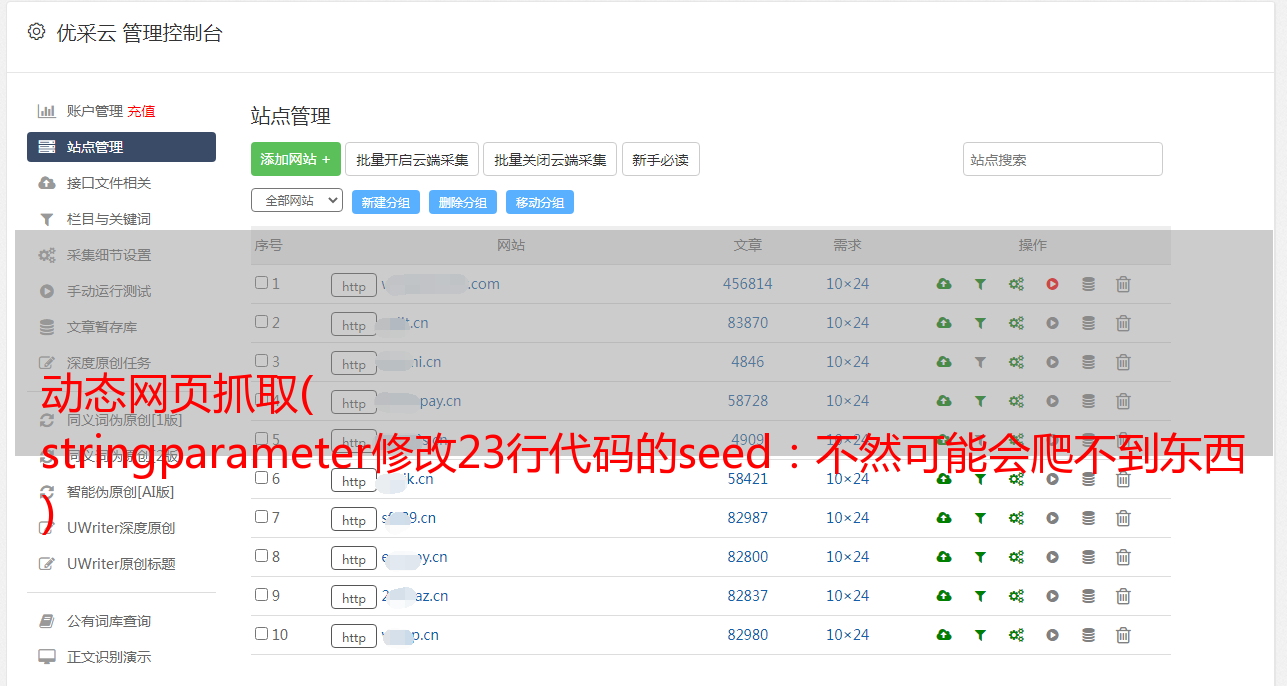Screen dimensions: 1287x686
Task: Open the filter icon for site row 1
Action: (x=980, y=284)
